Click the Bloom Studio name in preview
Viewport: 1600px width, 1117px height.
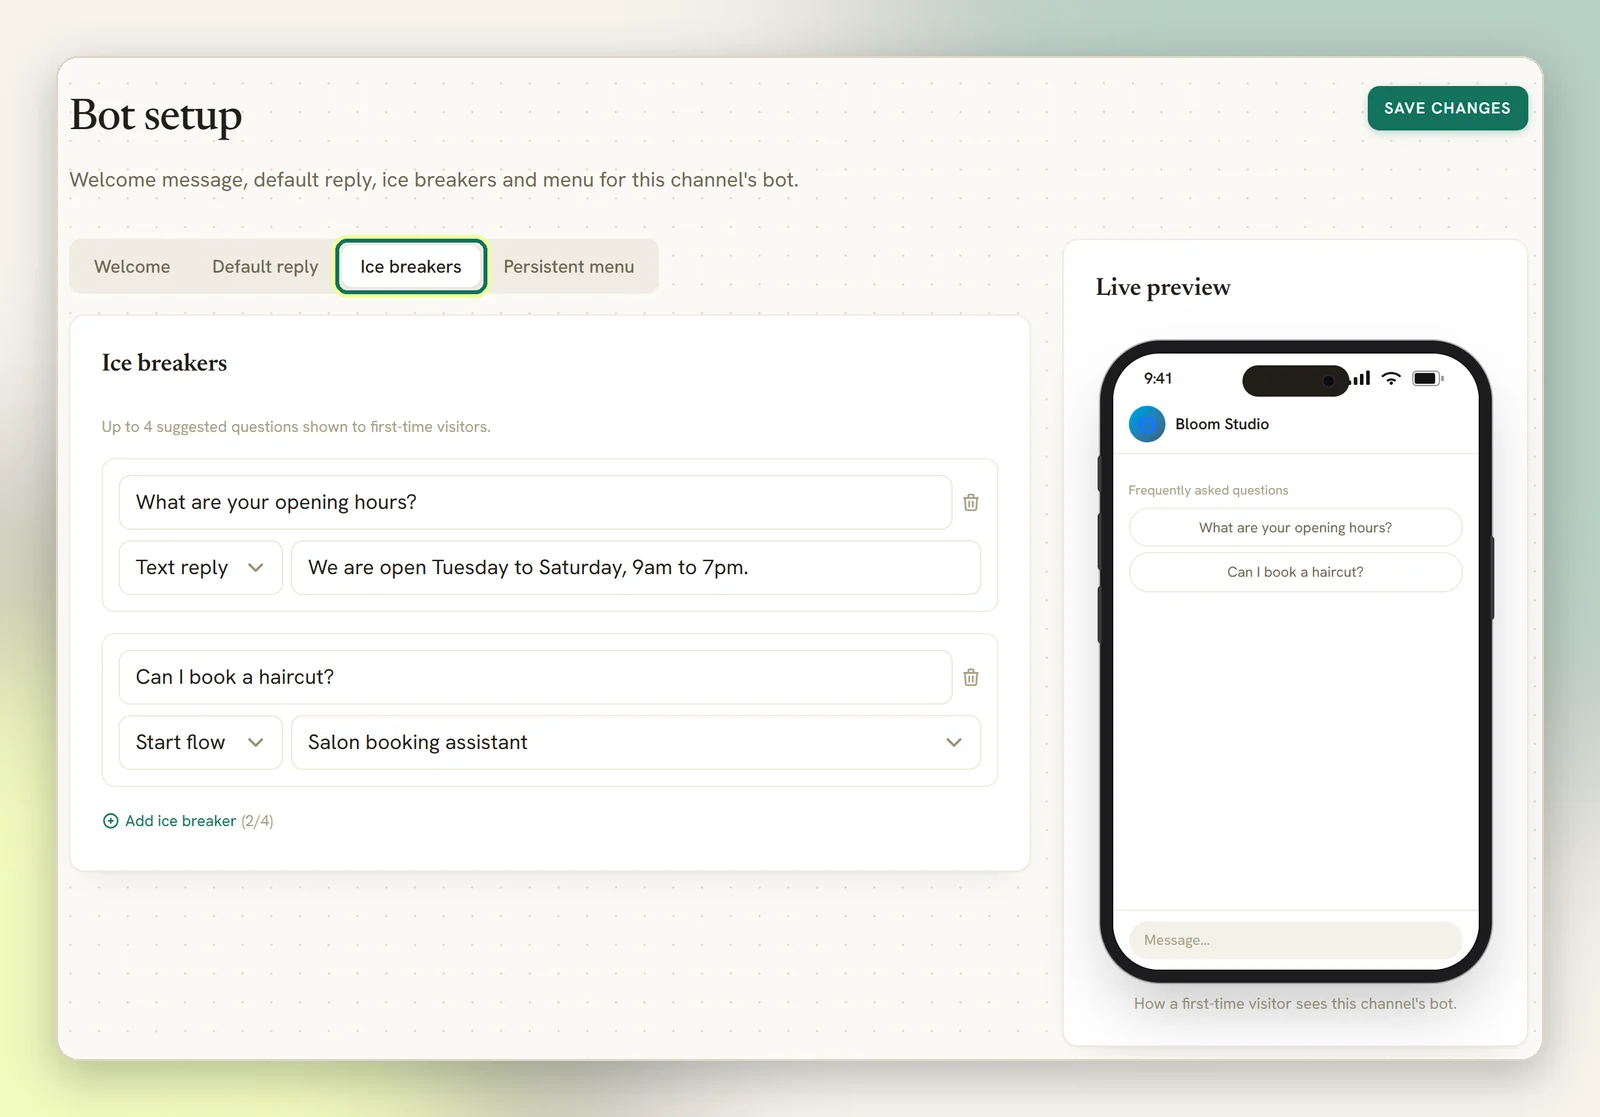coord(1222,424)
